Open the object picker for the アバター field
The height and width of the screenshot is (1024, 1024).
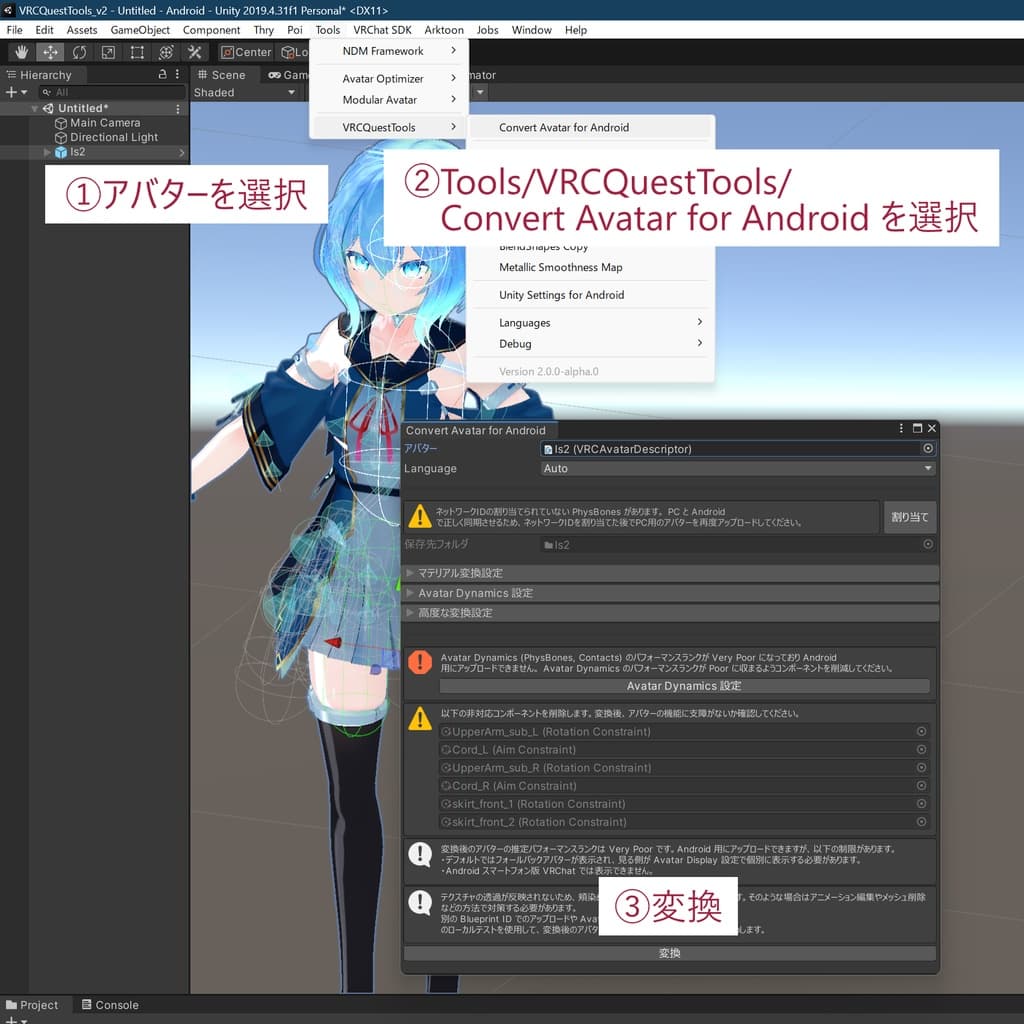coord(930,448)
